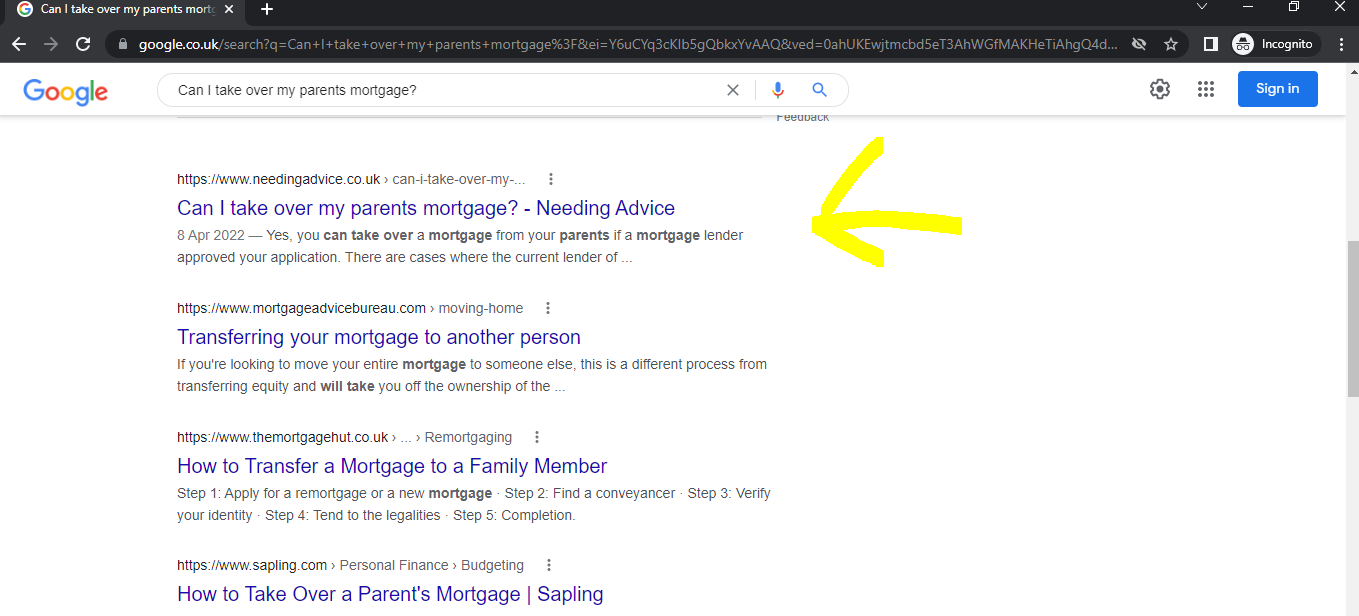Expand tab search chevron in title bar

click(1202, 8)
